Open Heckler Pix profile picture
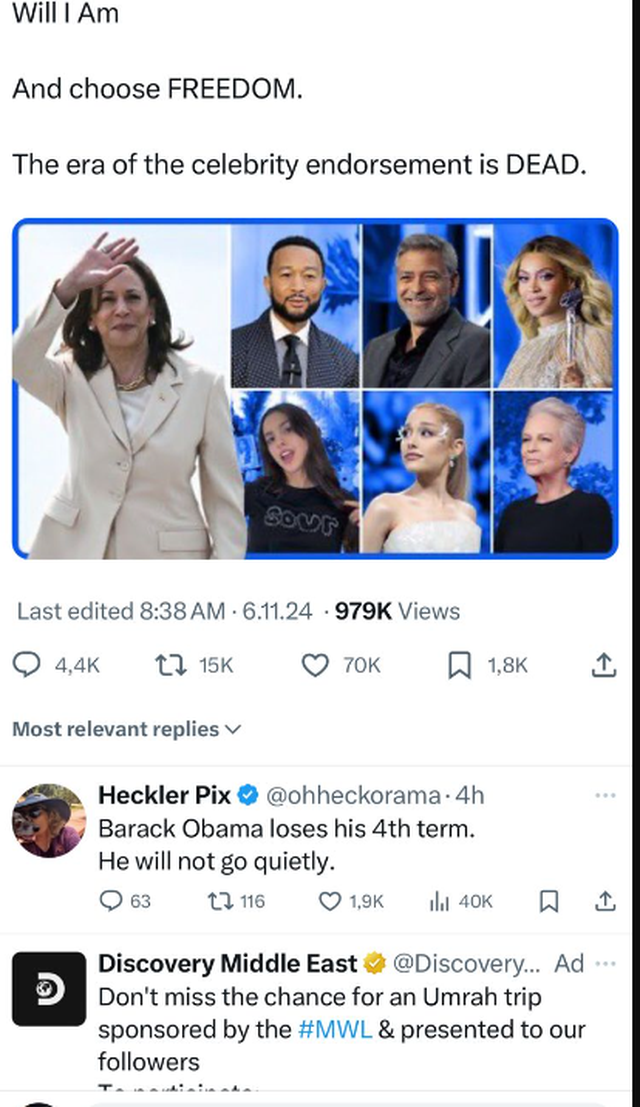Screen dimensions: 640x1107 [48, 820]
